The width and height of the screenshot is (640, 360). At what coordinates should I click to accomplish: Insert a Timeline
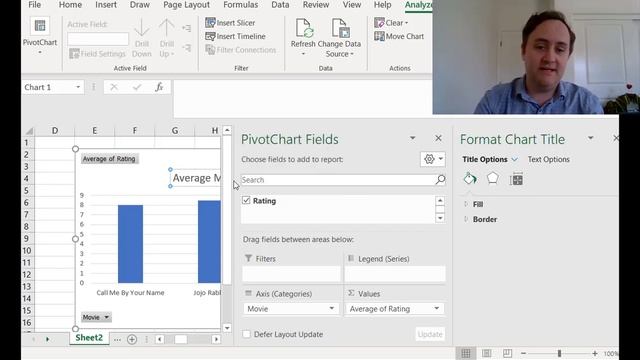coord(236,36)
